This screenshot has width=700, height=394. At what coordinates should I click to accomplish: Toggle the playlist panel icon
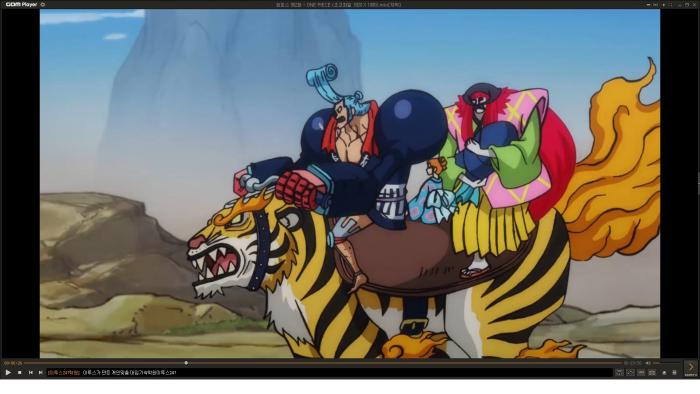coord(674,372)
